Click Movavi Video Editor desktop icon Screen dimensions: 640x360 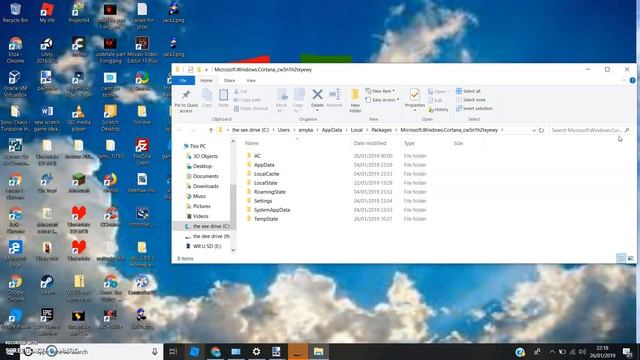point(142,49)
